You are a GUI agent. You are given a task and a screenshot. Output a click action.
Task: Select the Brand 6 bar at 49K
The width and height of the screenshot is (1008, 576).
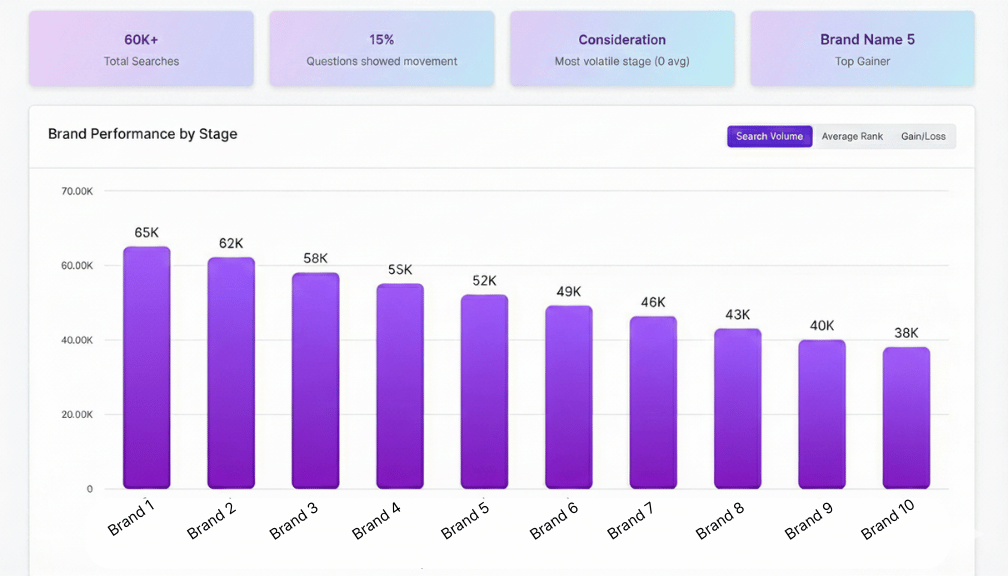tap(569, 397)
